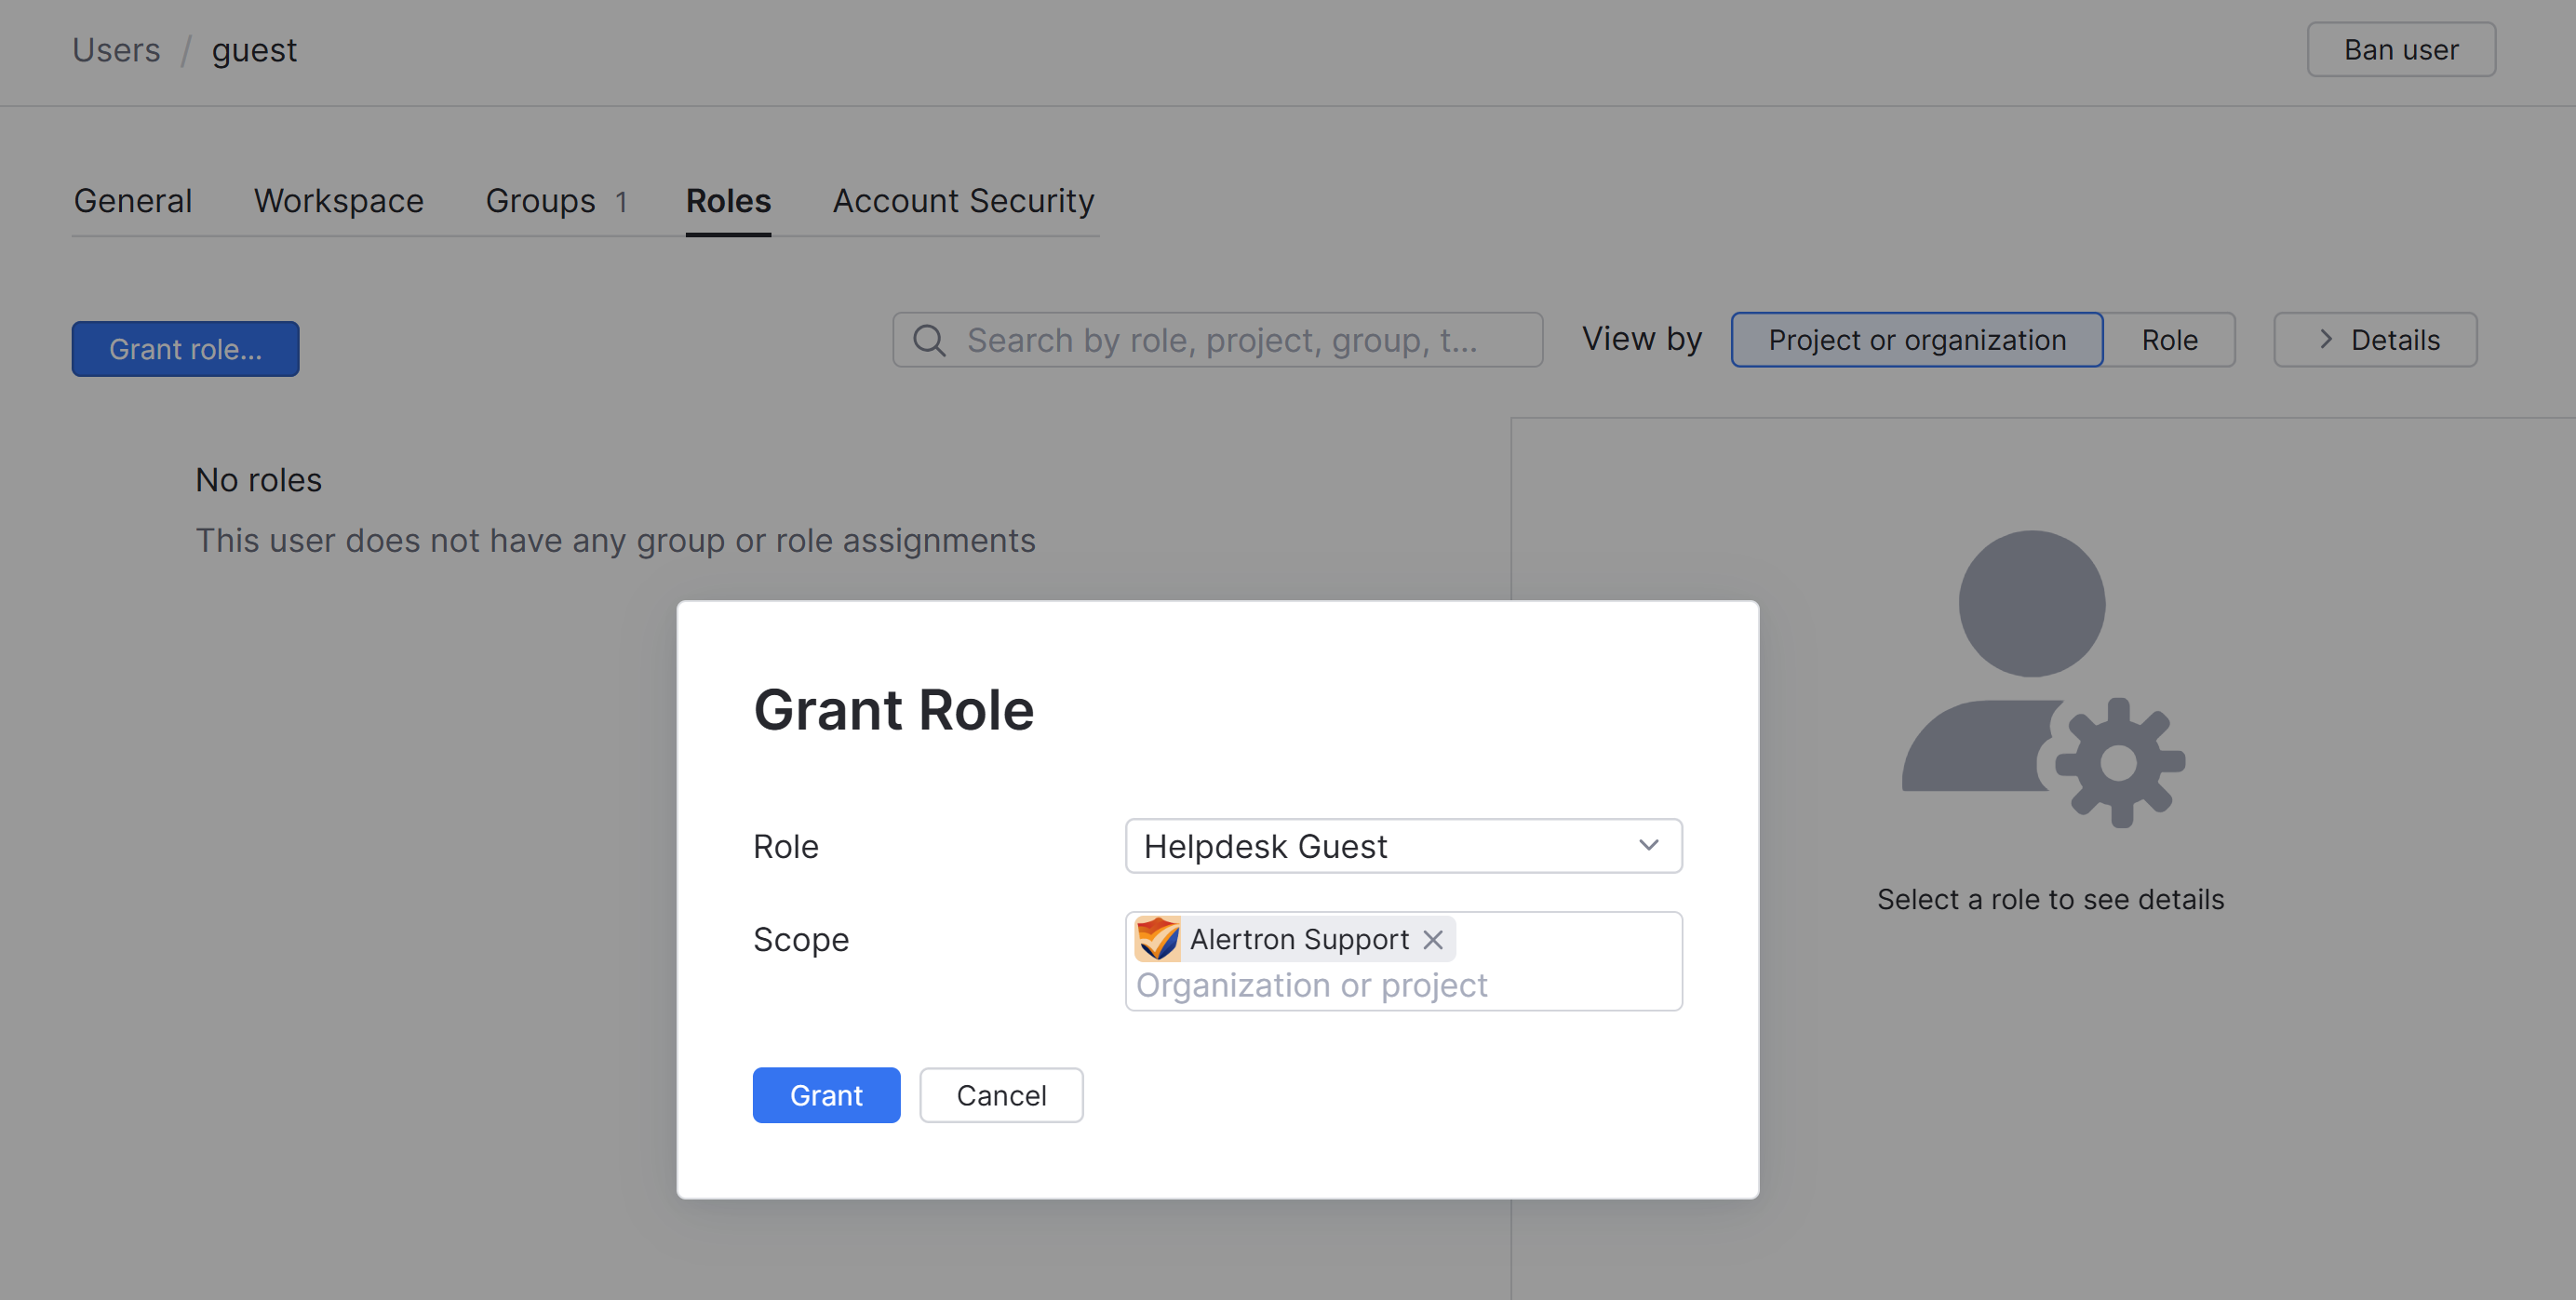Viewport: 2576px width, 1300px height.
Task: Cancel the Grant Role dialog
Action: click(x=1001, y=1095)
